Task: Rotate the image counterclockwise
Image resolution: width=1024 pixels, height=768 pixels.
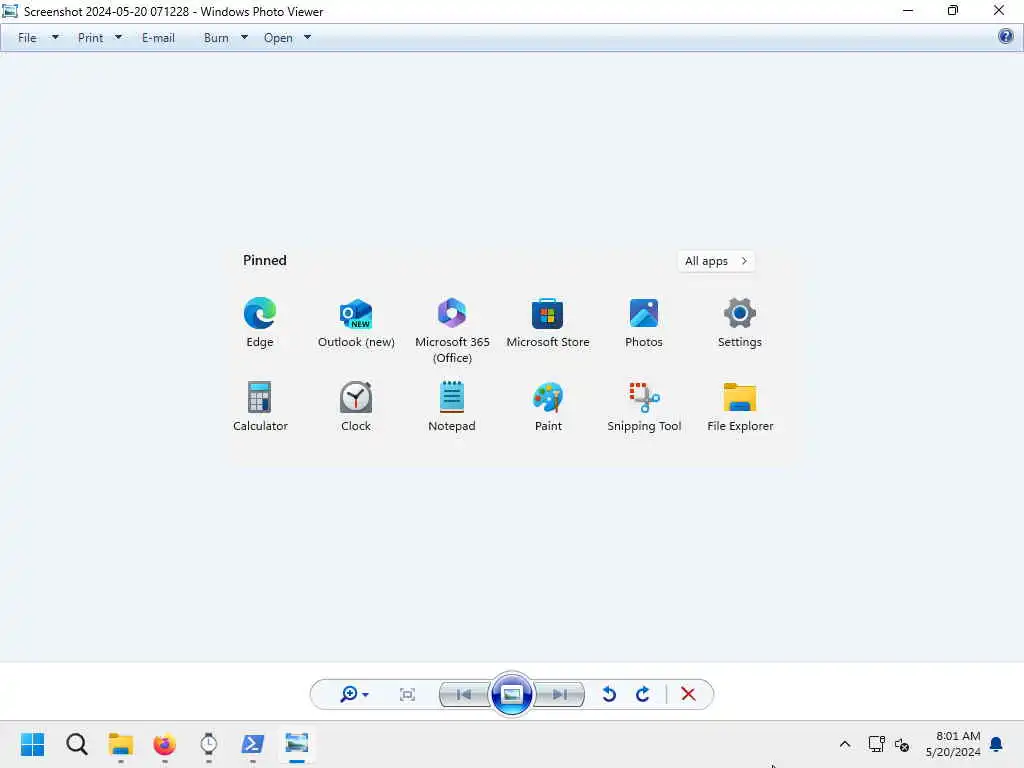Action: [x=609, y=694]
